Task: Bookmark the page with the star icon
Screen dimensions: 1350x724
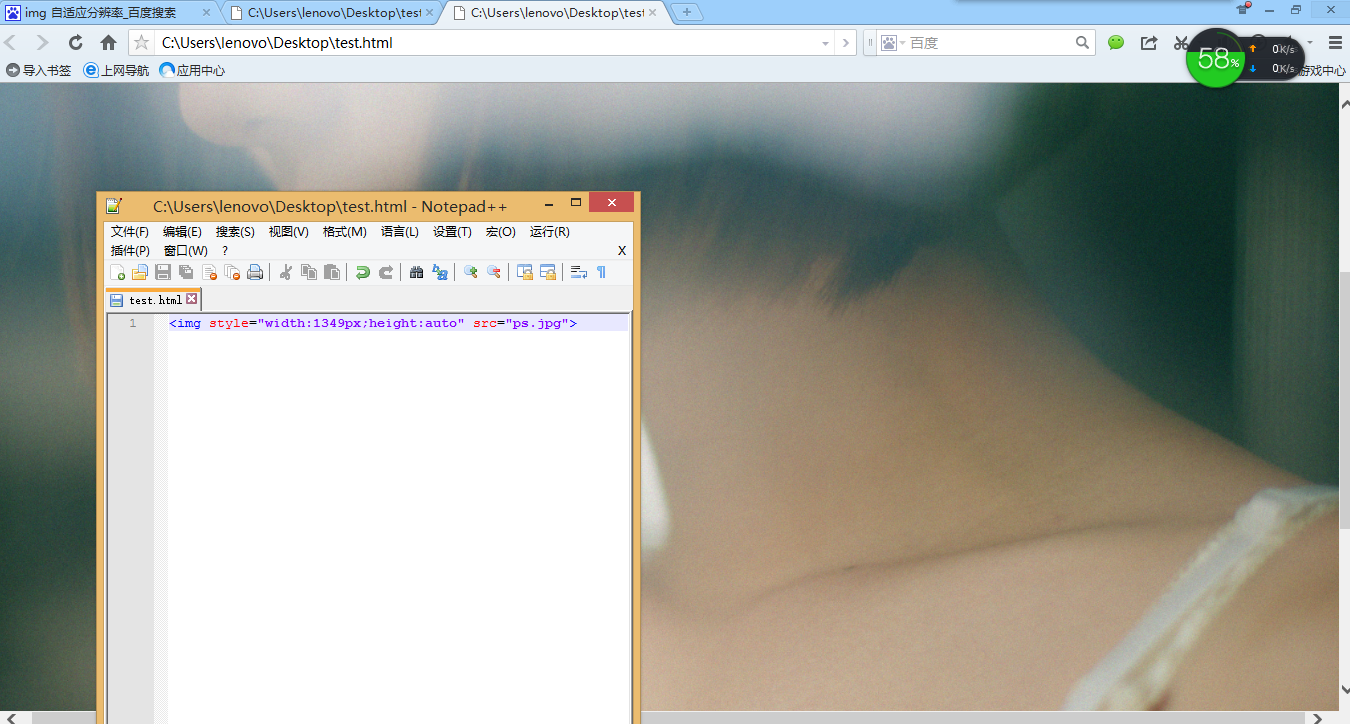Action: (142, 43)
